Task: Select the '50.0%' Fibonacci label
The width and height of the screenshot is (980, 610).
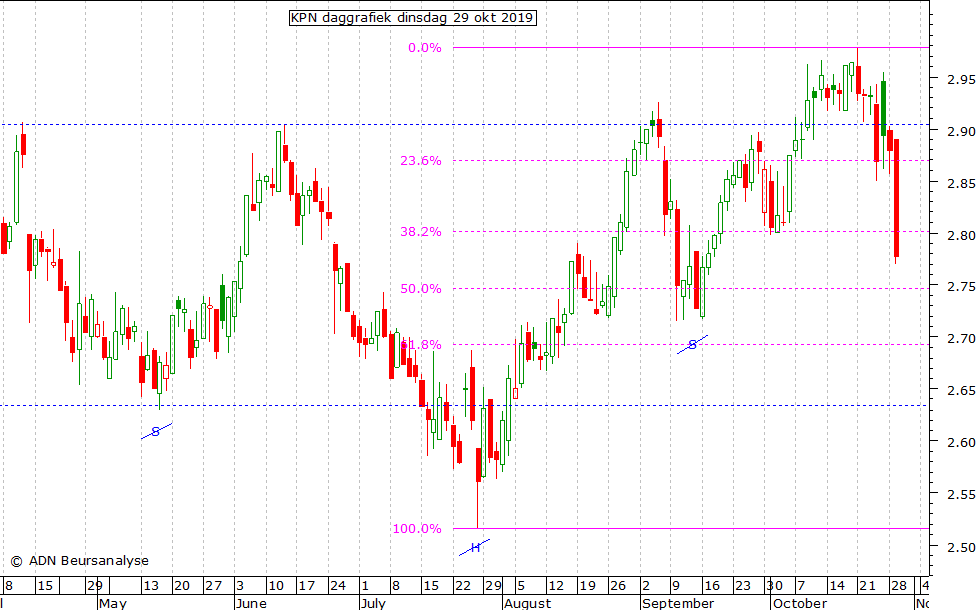Action: click(421, 289)
